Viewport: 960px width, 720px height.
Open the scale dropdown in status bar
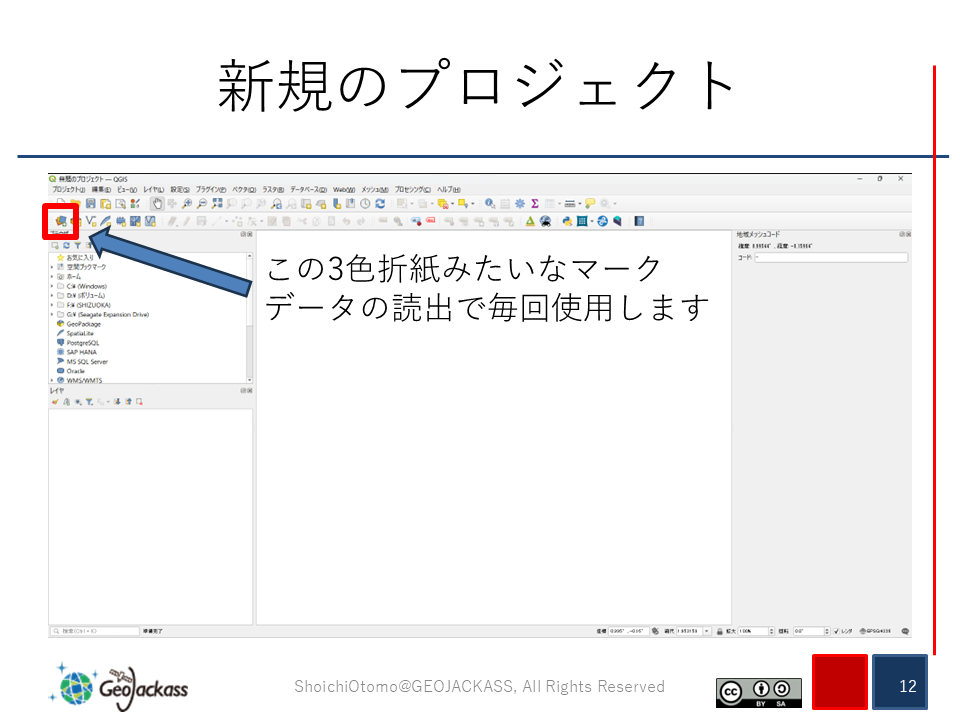pyautogui.click(x=707, y=631)
